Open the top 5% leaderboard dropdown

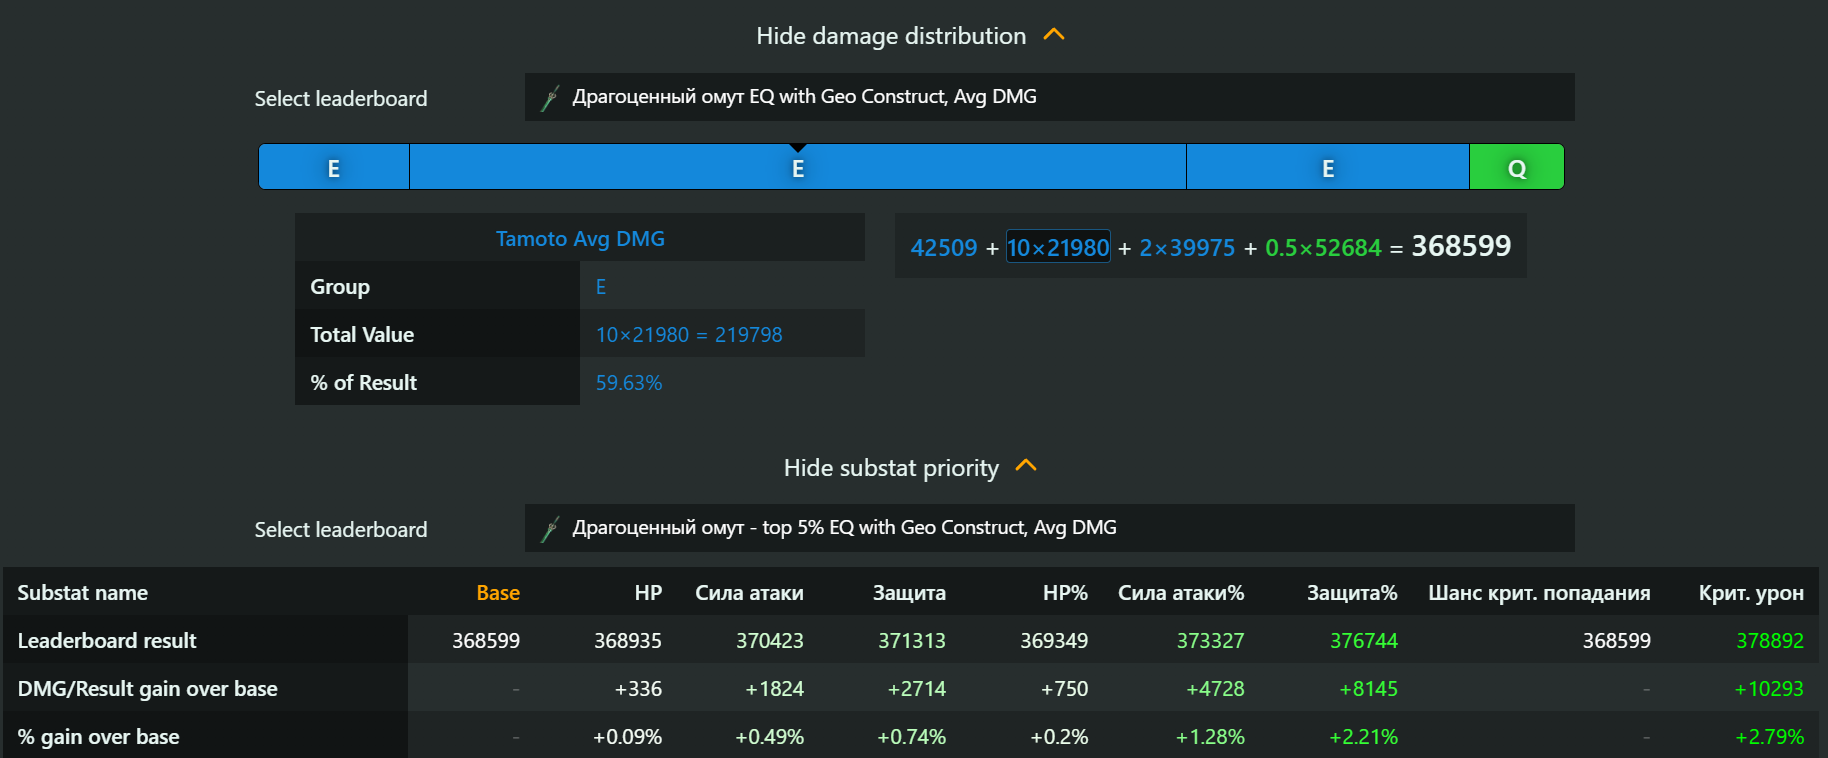[1049, 528]
